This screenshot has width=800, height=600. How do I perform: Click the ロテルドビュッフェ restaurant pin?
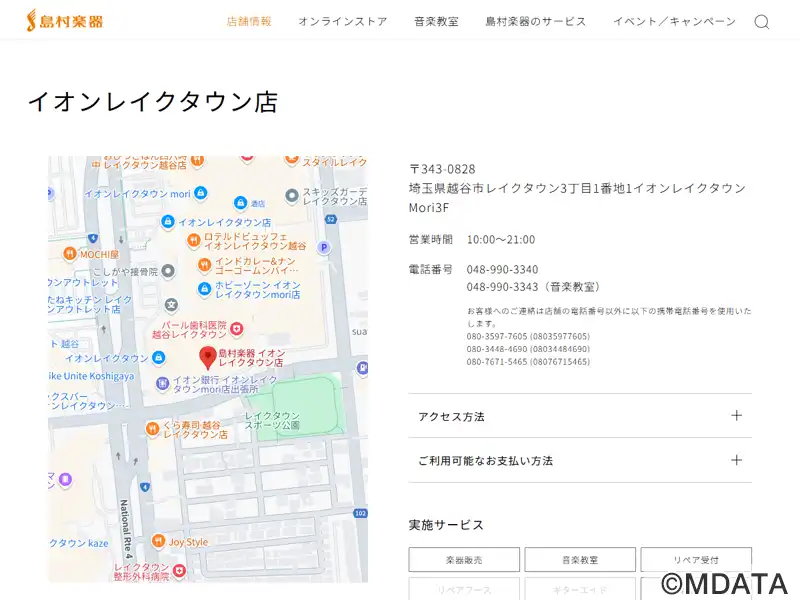point(193,240)
